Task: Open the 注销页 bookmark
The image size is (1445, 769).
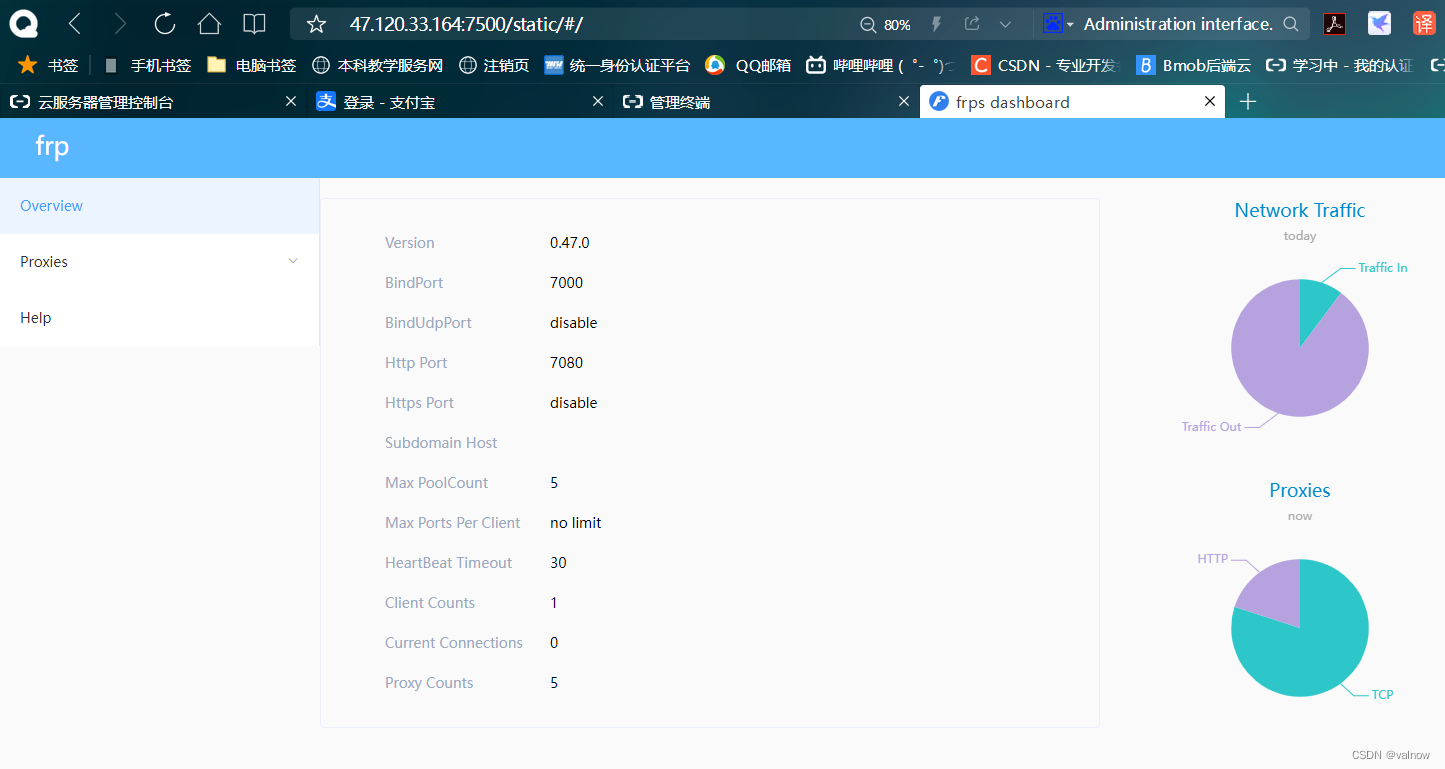Action: point(494,65)
